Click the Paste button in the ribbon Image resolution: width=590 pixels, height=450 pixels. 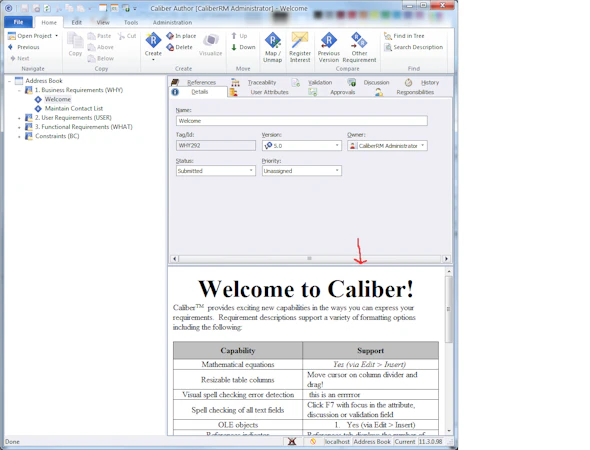[x=99, y=36]
